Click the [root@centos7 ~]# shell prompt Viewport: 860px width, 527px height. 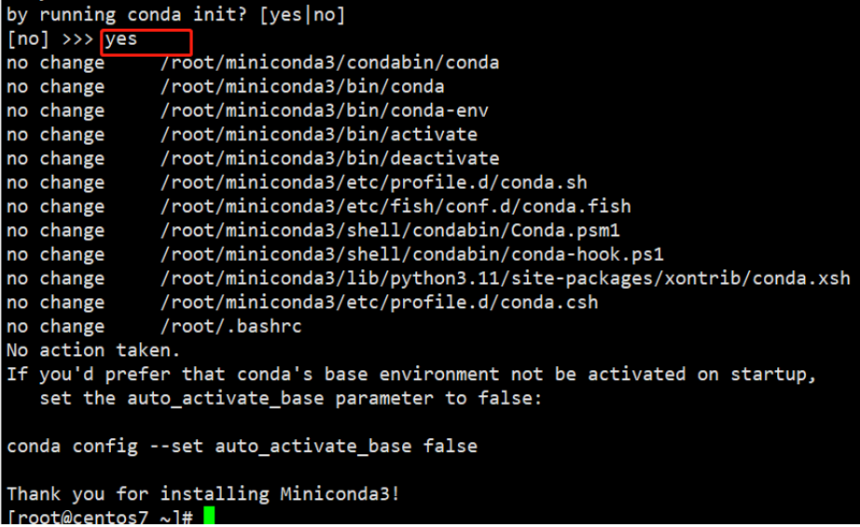(100, 517)
